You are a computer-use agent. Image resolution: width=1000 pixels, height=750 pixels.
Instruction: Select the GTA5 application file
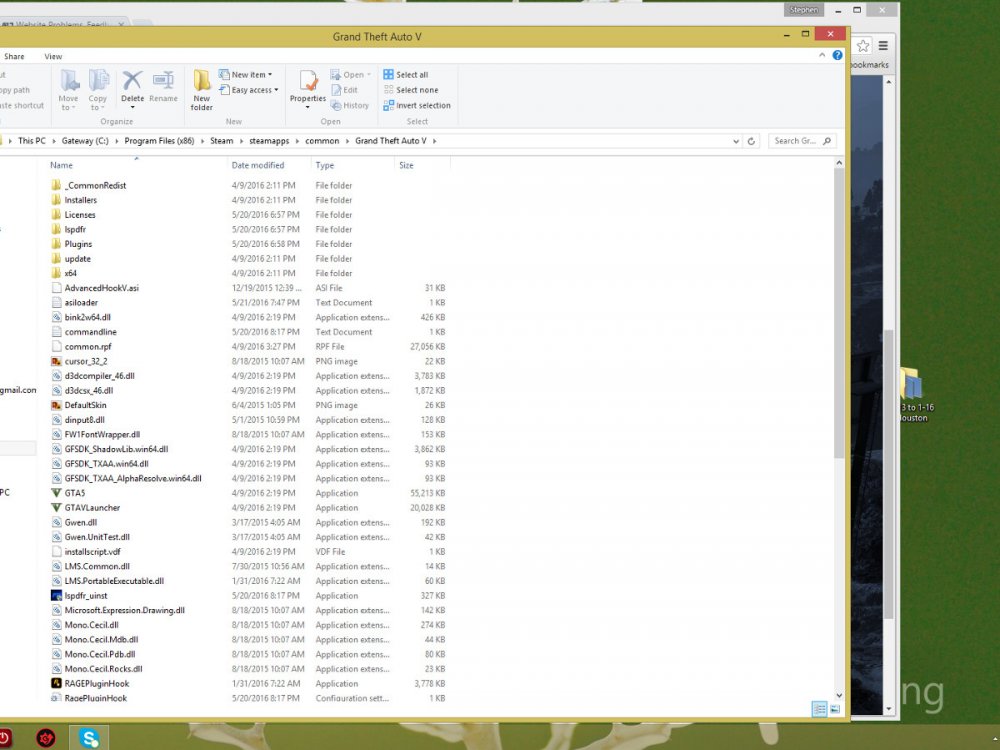tap(75, 493)
